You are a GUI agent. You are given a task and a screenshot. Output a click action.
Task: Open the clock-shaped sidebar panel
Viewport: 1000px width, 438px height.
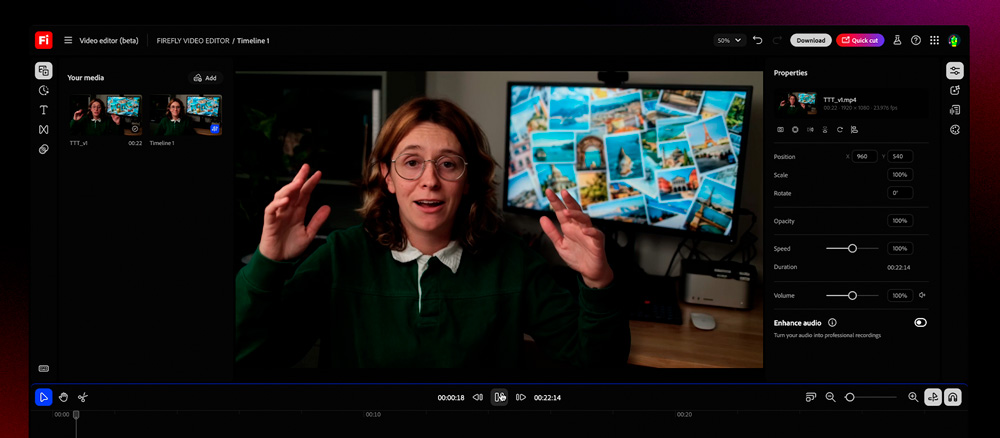click(x=43, y=91)
